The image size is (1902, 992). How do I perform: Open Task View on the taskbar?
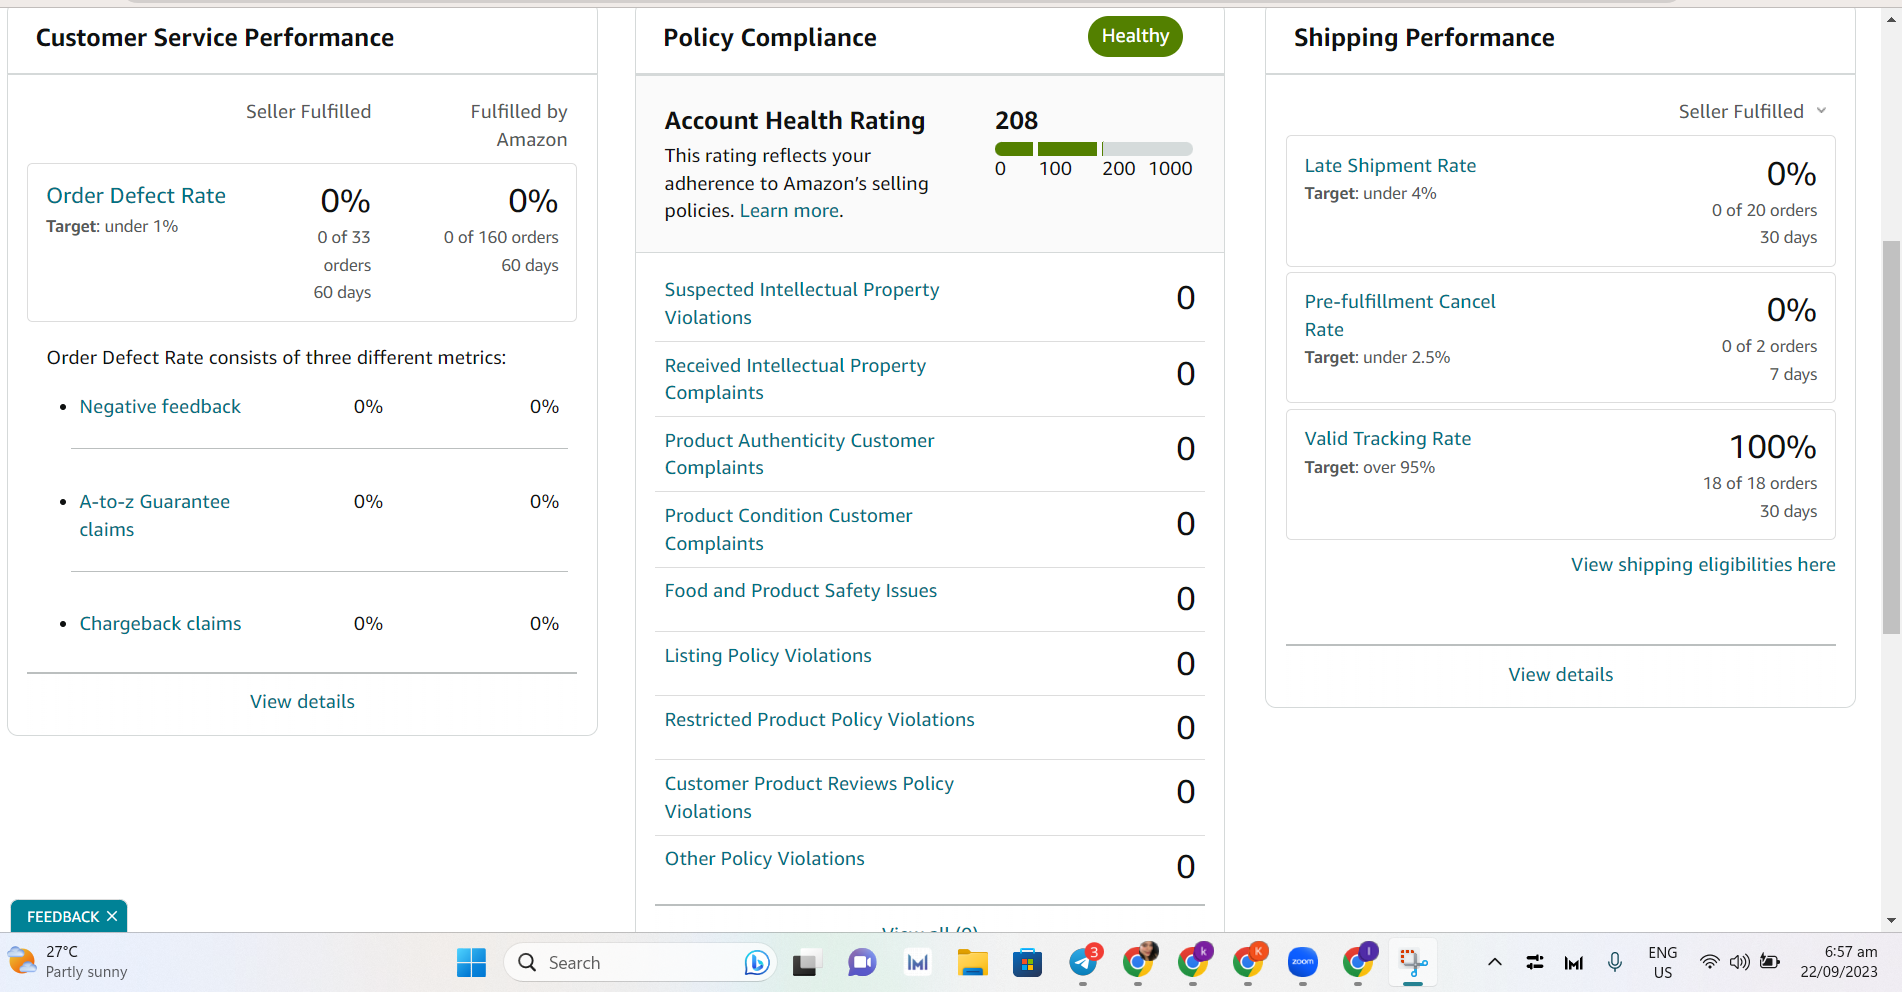[806, 962]
